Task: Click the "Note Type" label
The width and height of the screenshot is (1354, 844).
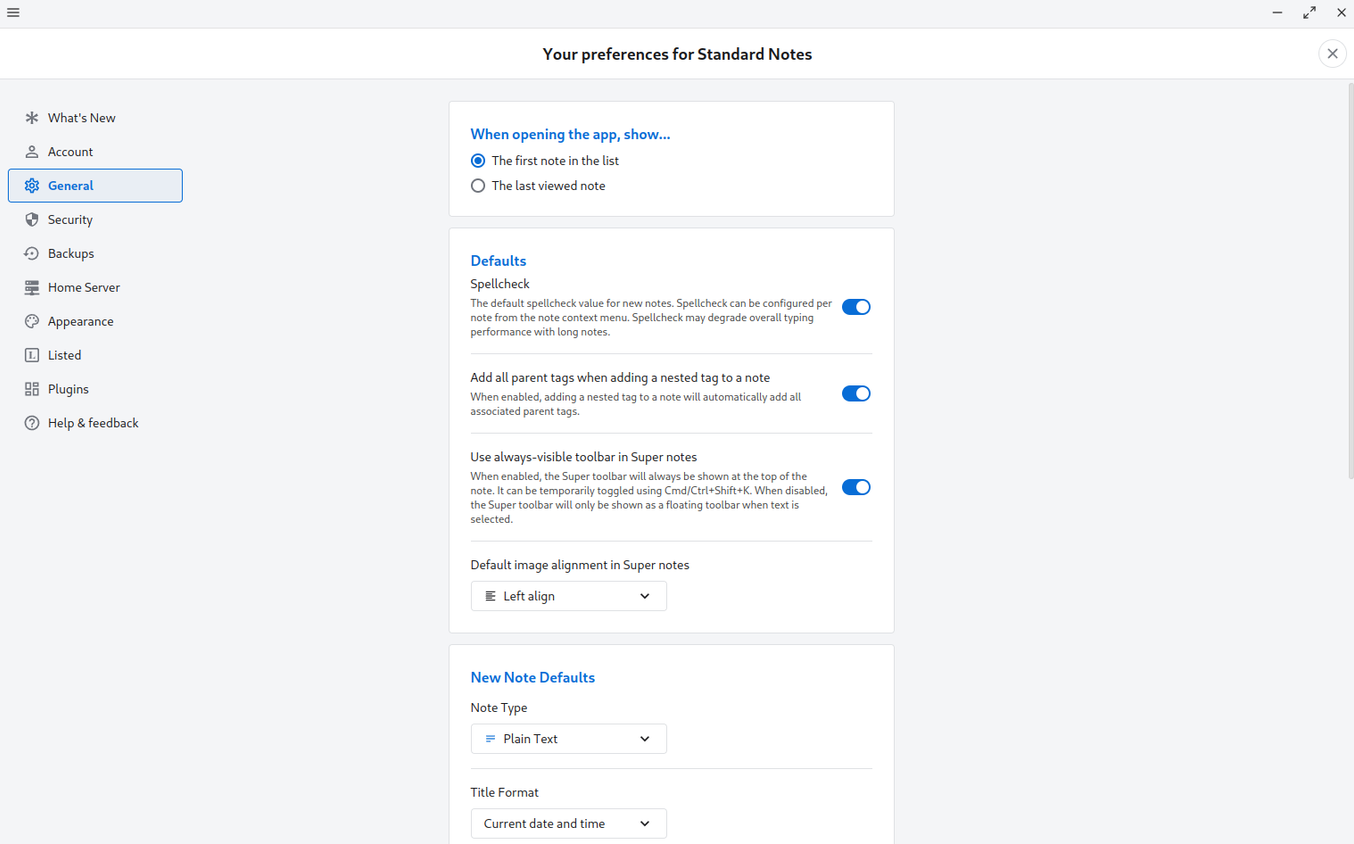Action: (x=498, y=708)
